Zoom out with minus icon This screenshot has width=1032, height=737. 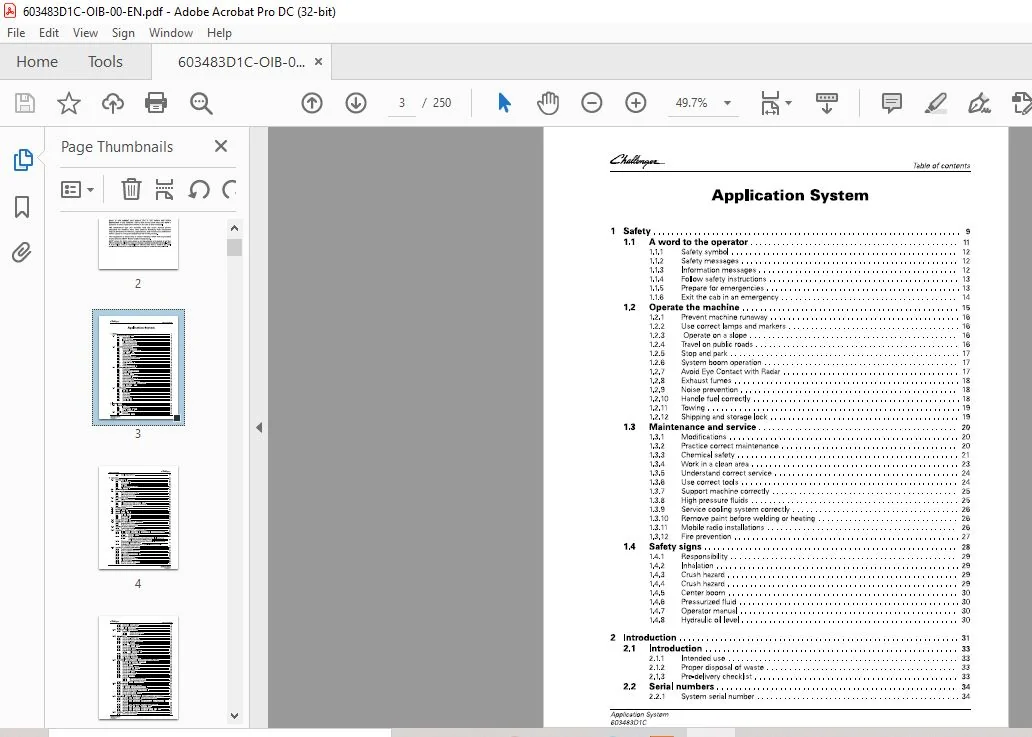[592, 103]
